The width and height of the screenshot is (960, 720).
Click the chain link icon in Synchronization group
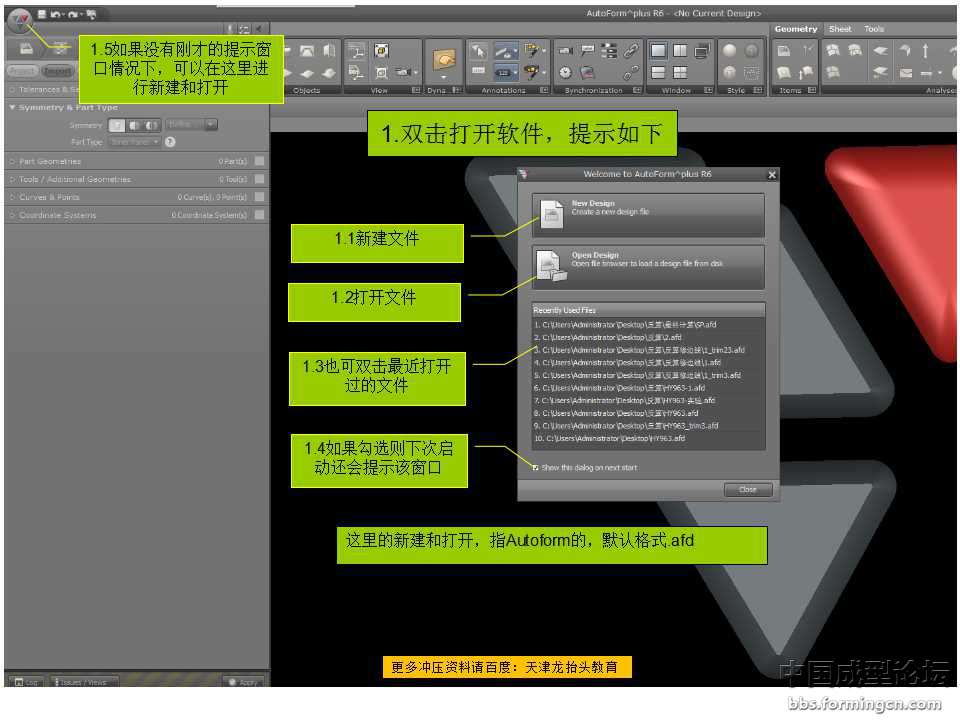coord(631,50)
